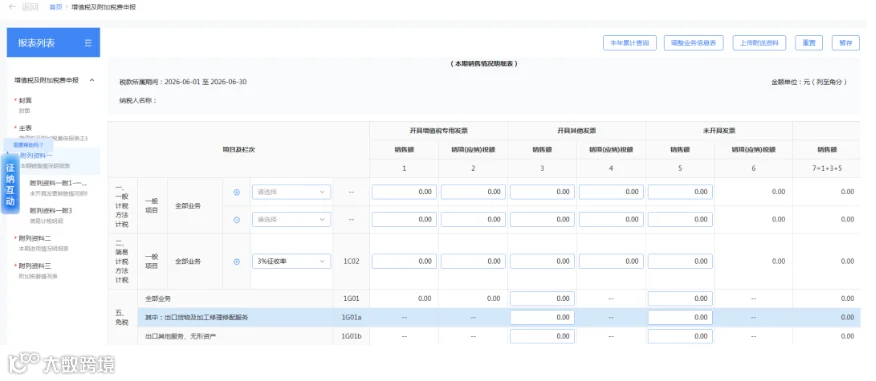
Task: Click the 暂存 button
Action: click(846, 43)
